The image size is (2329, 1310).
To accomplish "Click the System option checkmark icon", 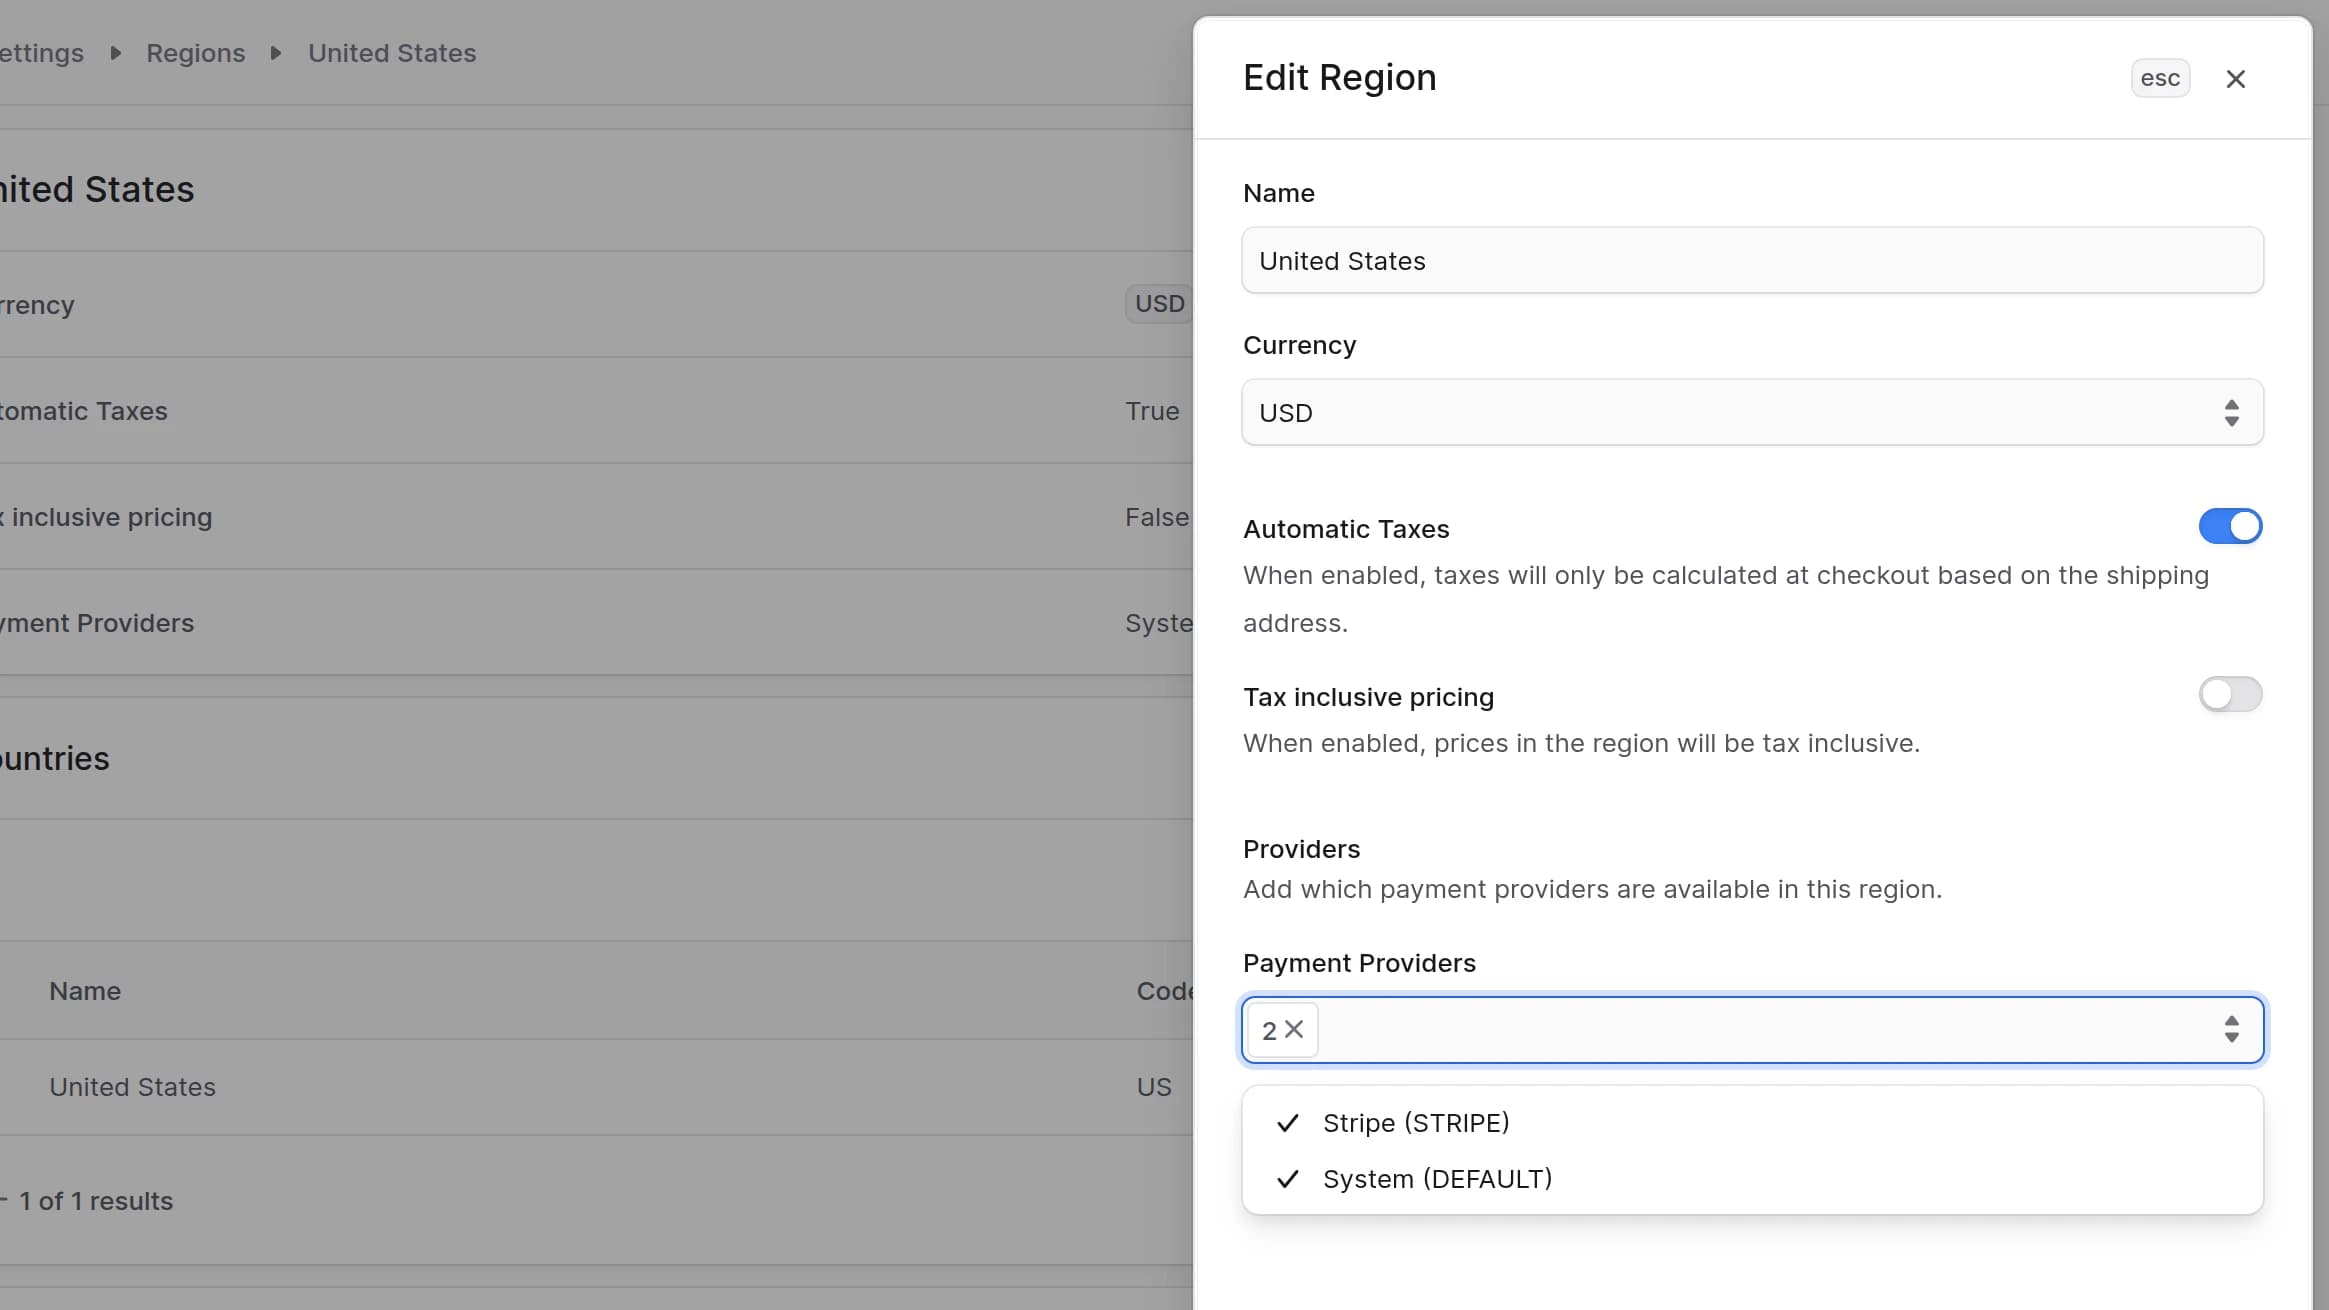I will coord(1288,1179).
